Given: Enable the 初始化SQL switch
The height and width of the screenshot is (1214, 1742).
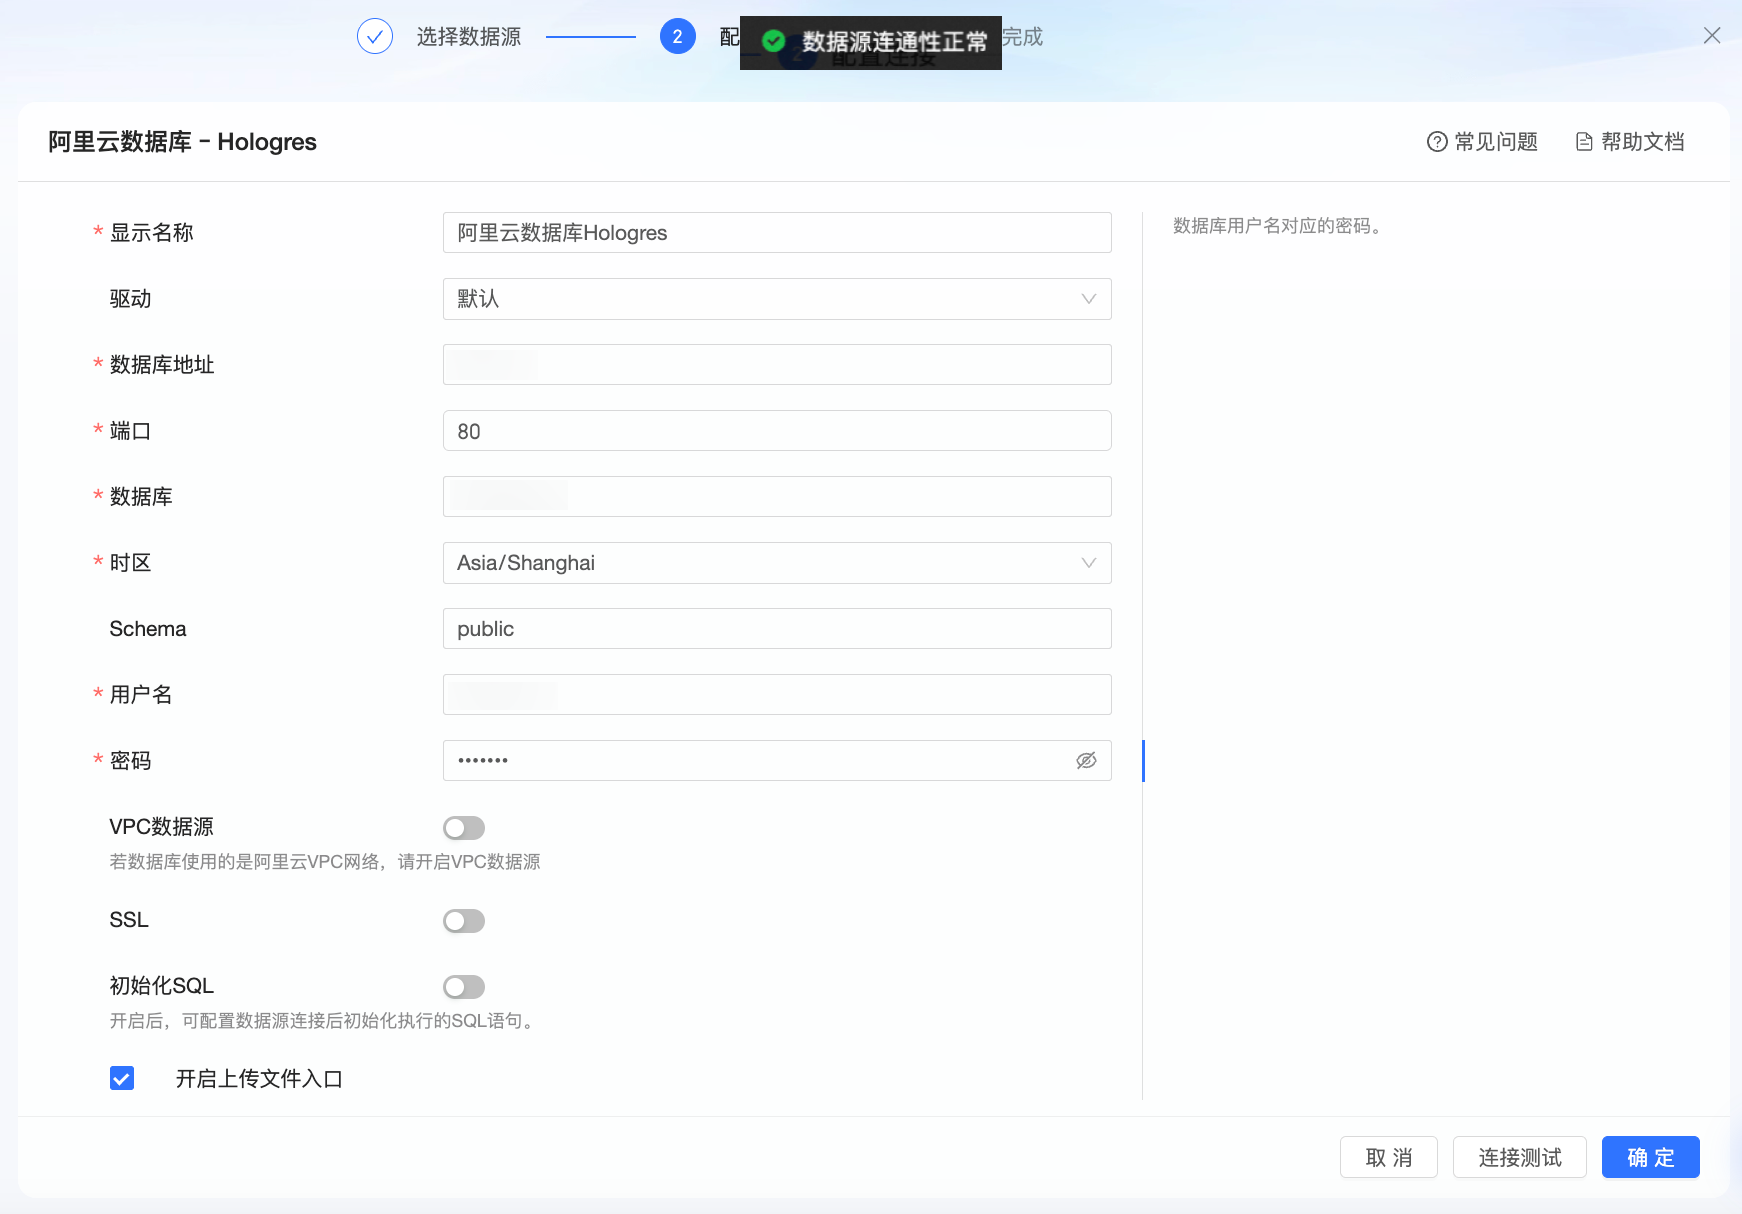Looking at the screenshot, I should coord(464,987).
